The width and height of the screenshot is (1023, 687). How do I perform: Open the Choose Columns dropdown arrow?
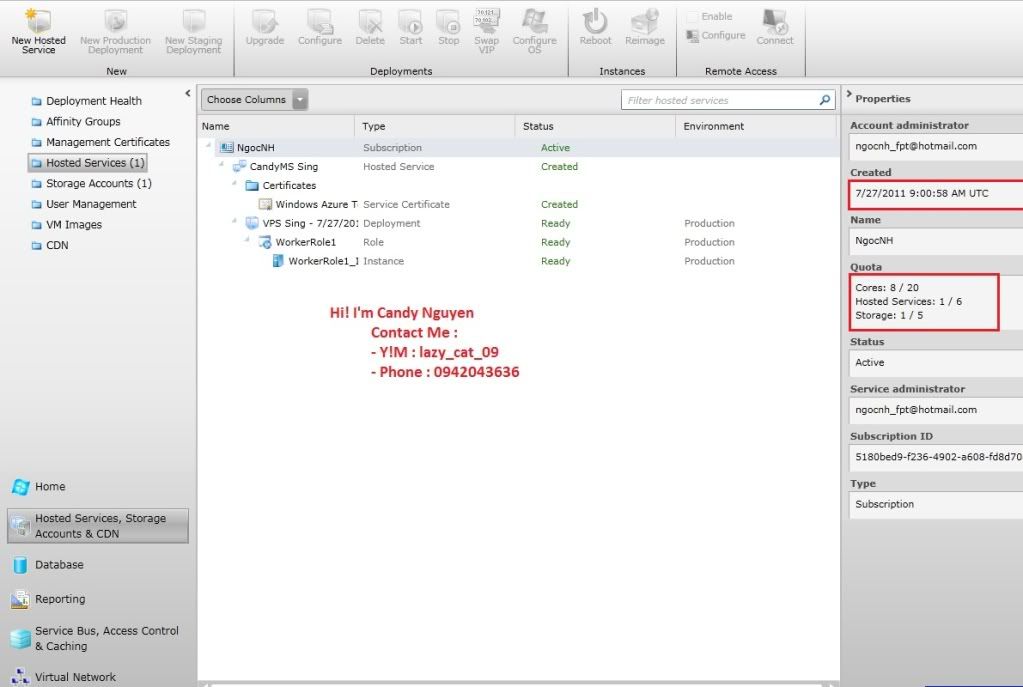[x=300, y=100]
